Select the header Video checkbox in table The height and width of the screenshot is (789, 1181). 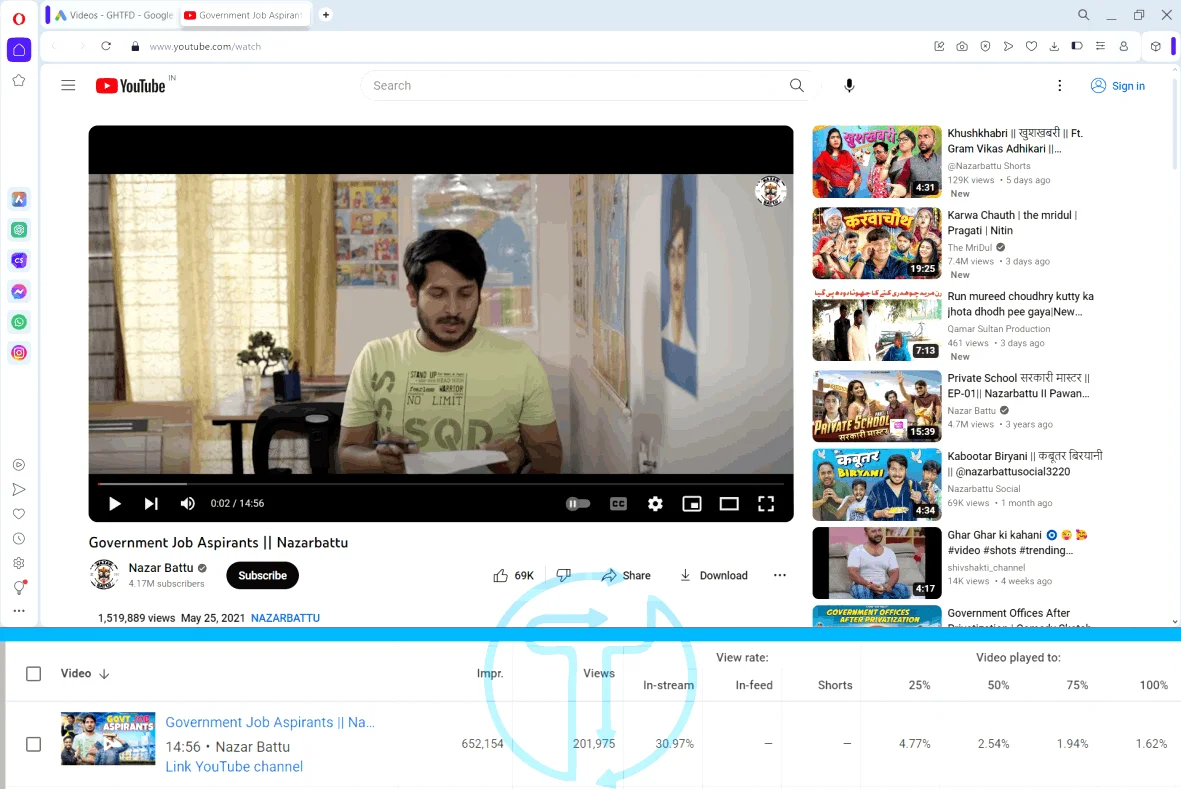click(33, 674)
